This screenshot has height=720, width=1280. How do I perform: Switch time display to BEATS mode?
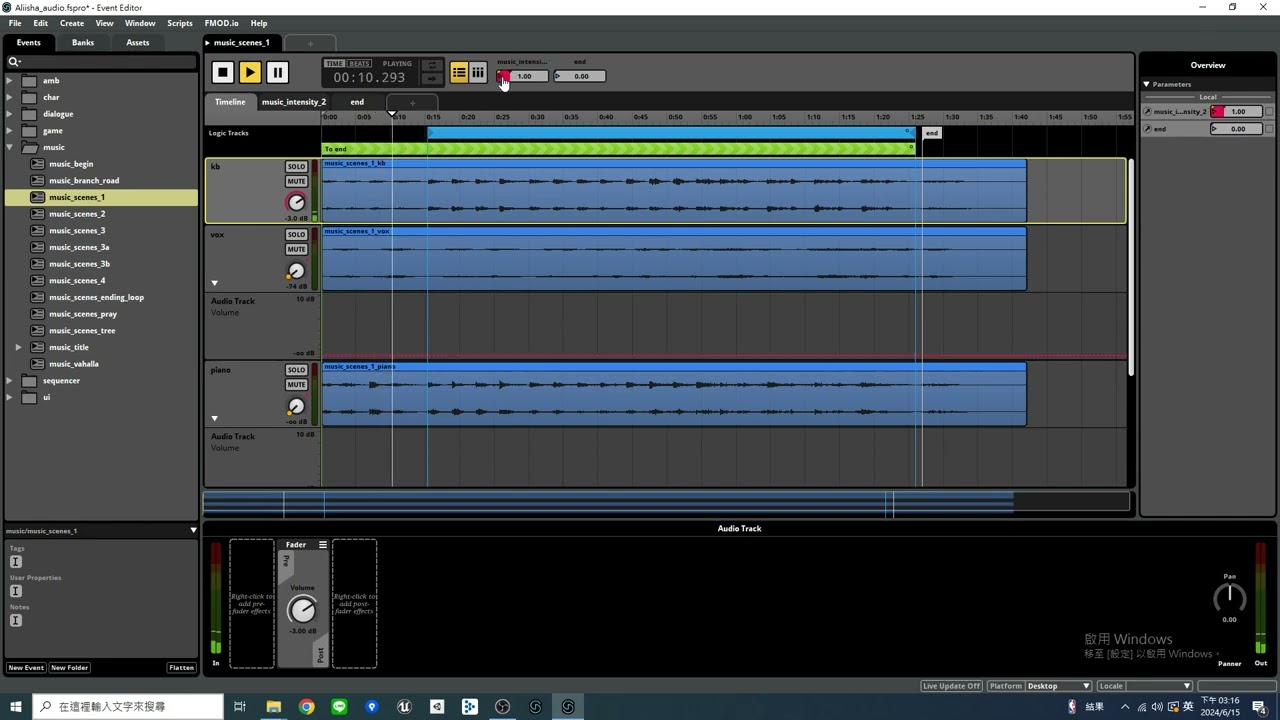click(359, 63)
